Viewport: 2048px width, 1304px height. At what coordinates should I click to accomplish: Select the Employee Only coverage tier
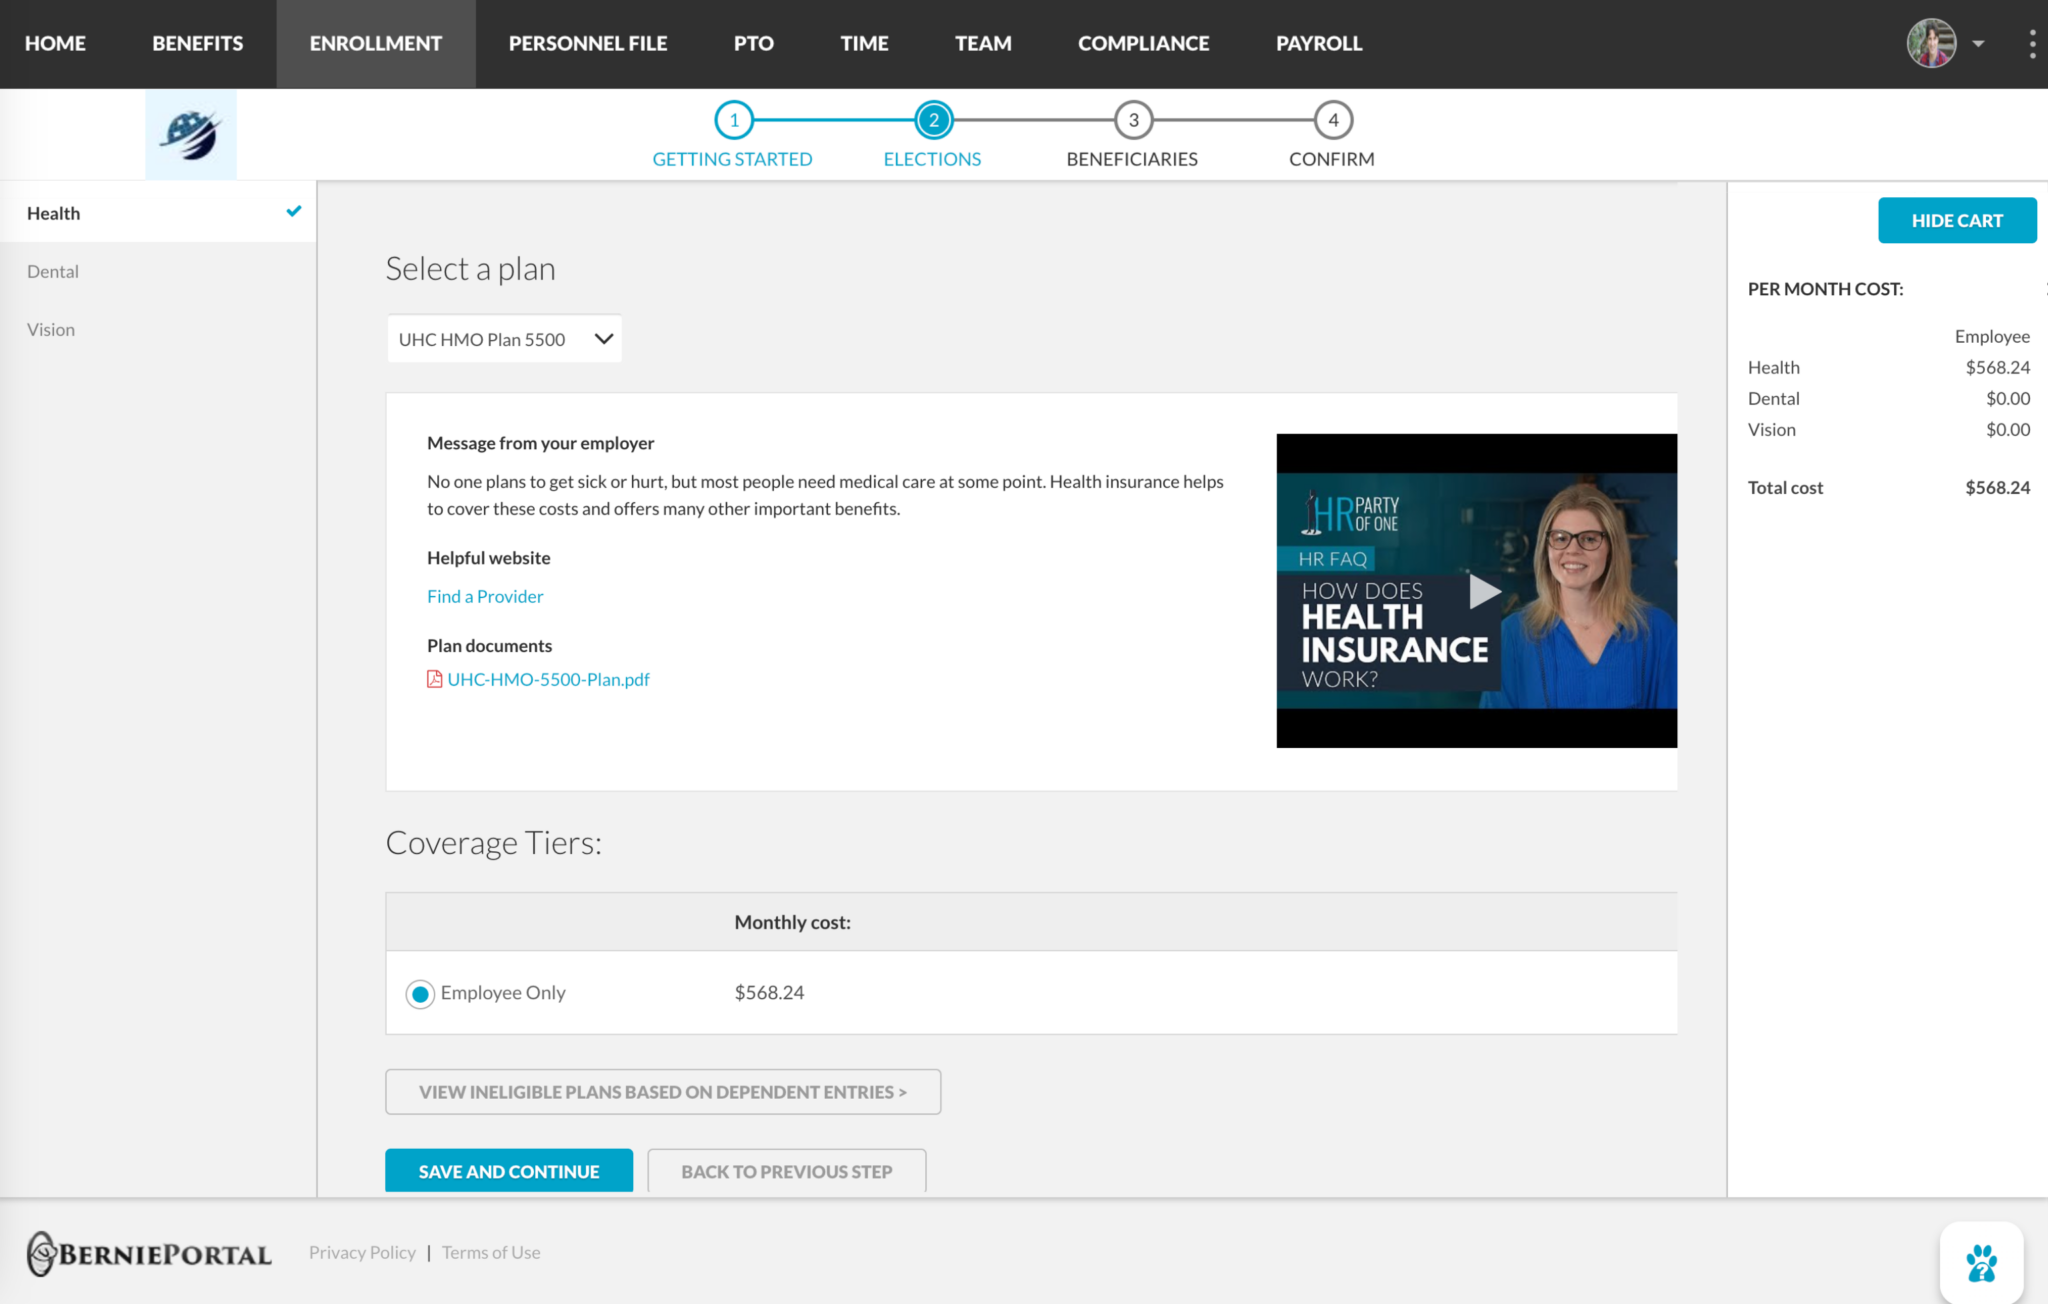pyautogui.click(x=419, y=993)
